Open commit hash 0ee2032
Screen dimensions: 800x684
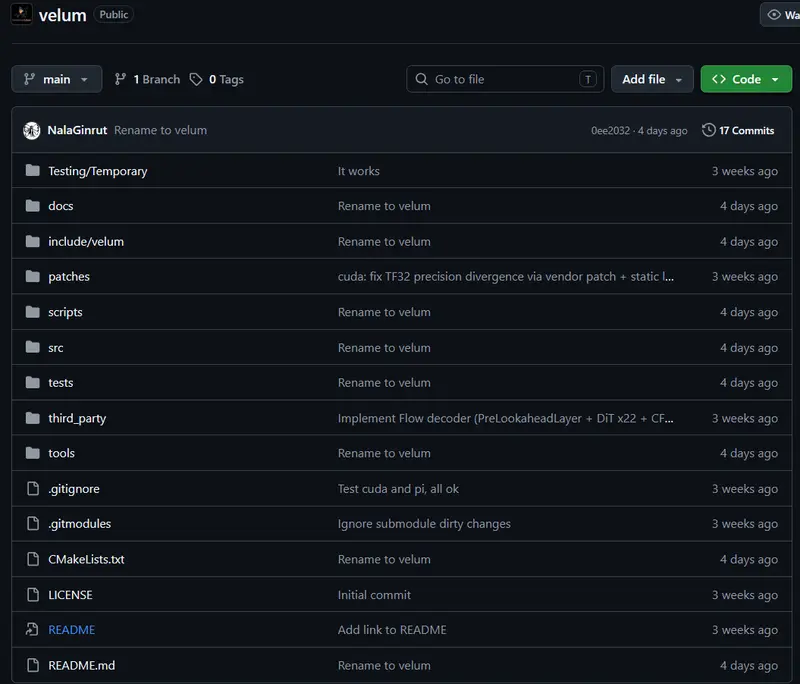click(x=610, y=131)
